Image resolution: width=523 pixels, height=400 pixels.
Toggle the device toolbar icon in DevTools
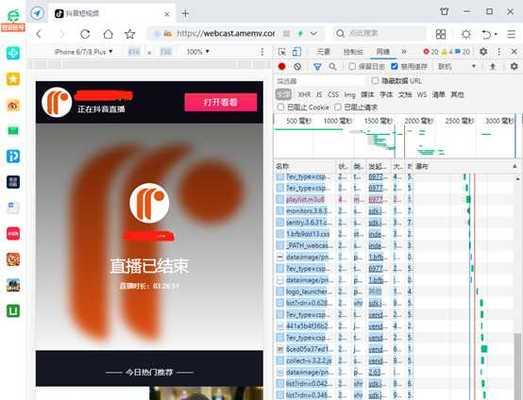(x=296, y=52)
